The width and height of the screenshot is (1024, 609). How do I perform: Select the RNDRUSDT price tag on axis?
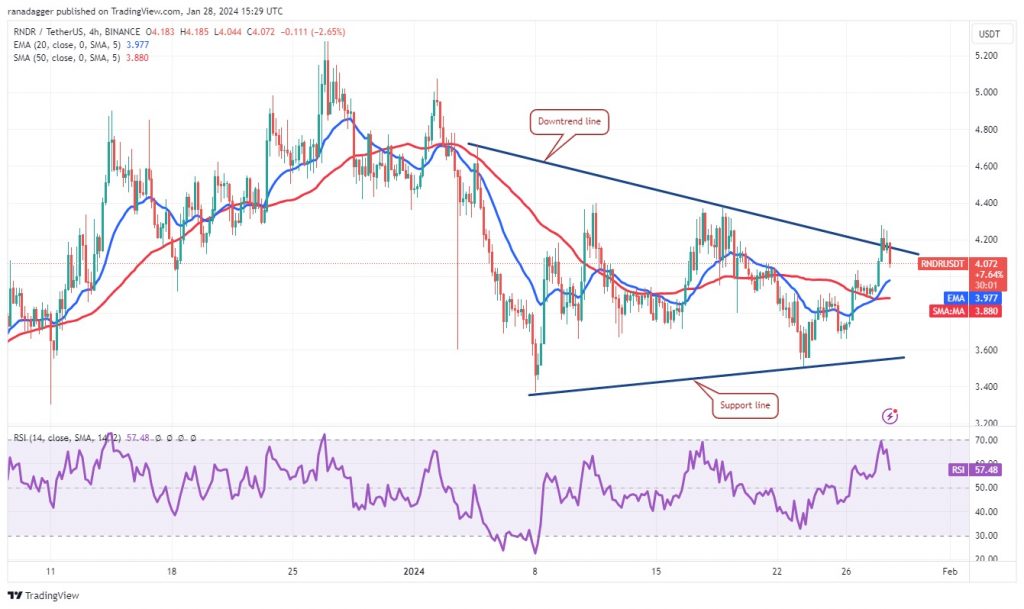pyautogui.click(x=942, y=264)
